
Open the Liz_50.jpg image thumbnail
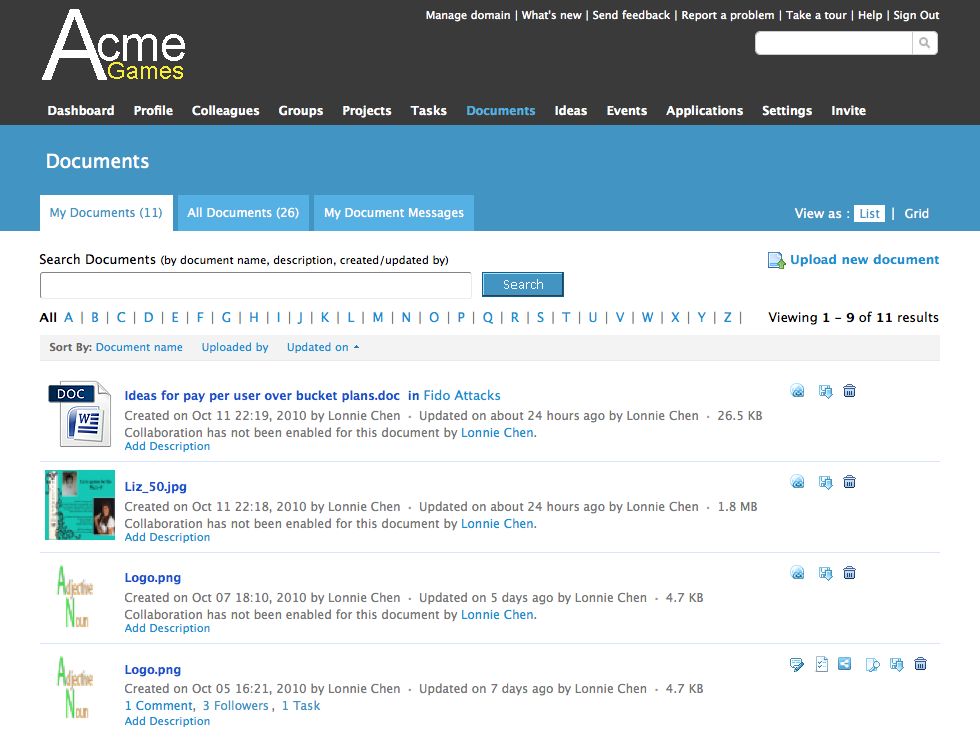[80, 505]
